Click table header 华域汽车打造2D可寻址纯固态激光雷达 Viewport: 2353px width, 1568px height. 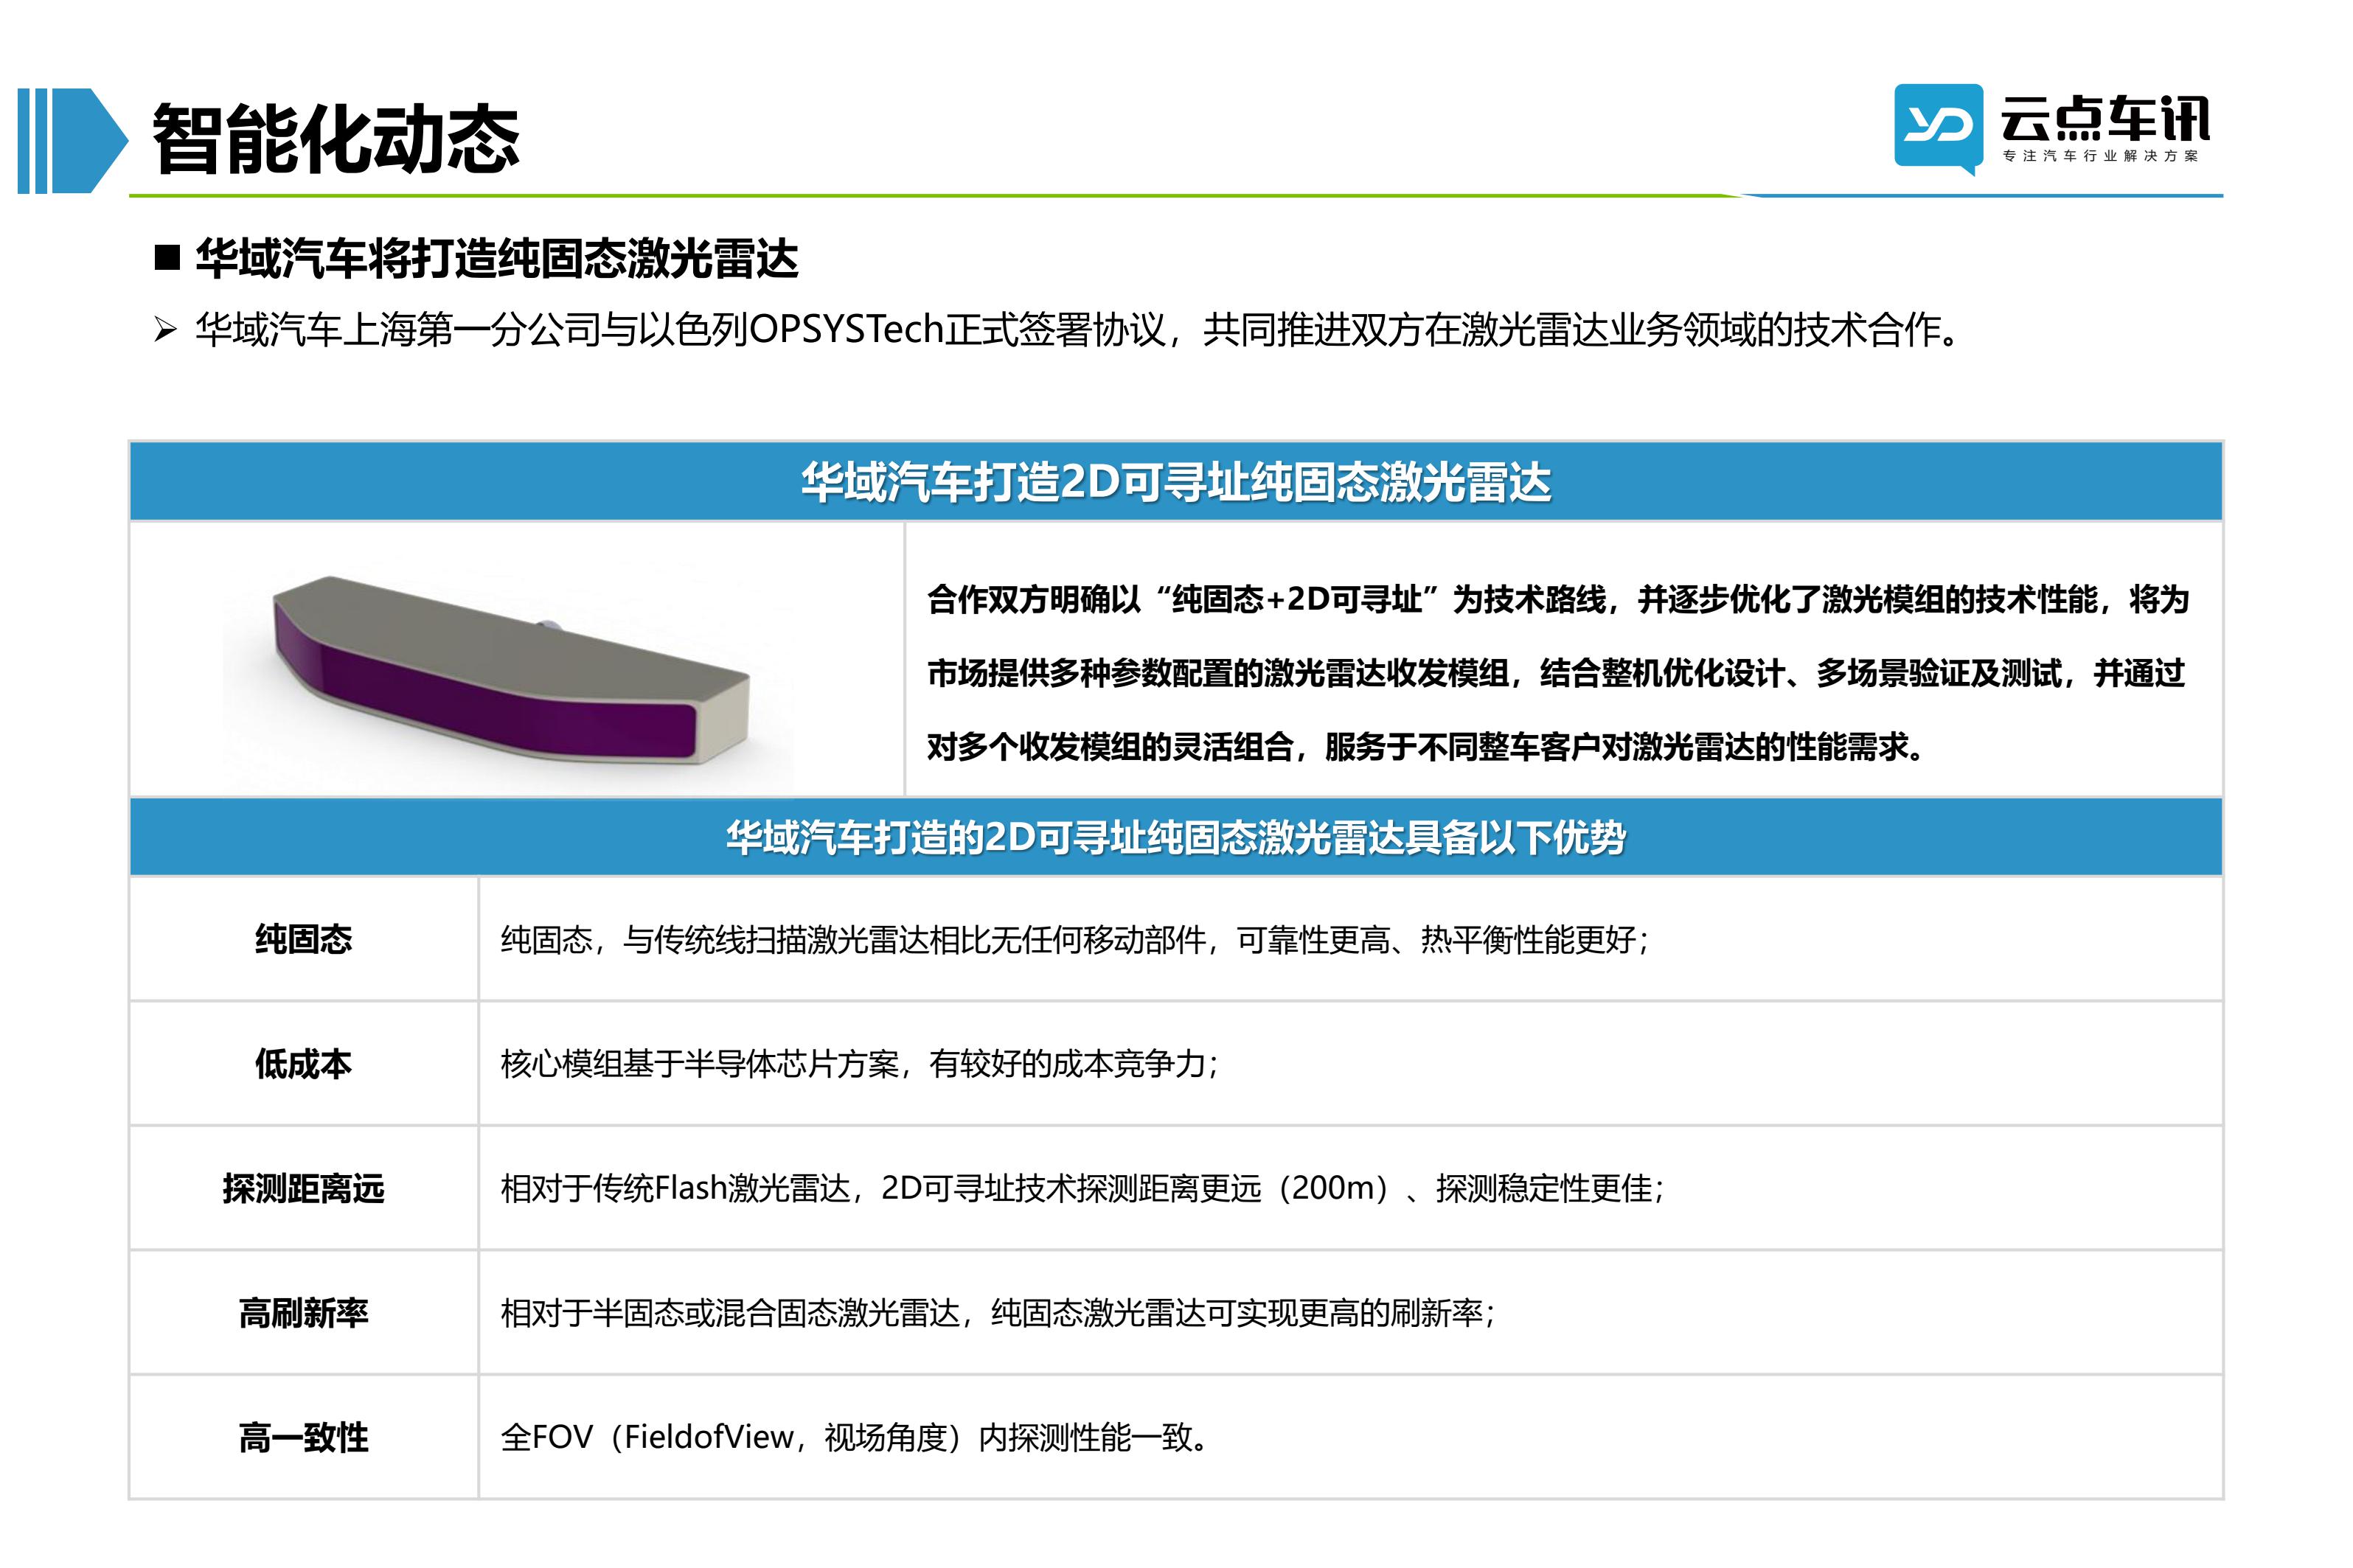(1175, 482)
